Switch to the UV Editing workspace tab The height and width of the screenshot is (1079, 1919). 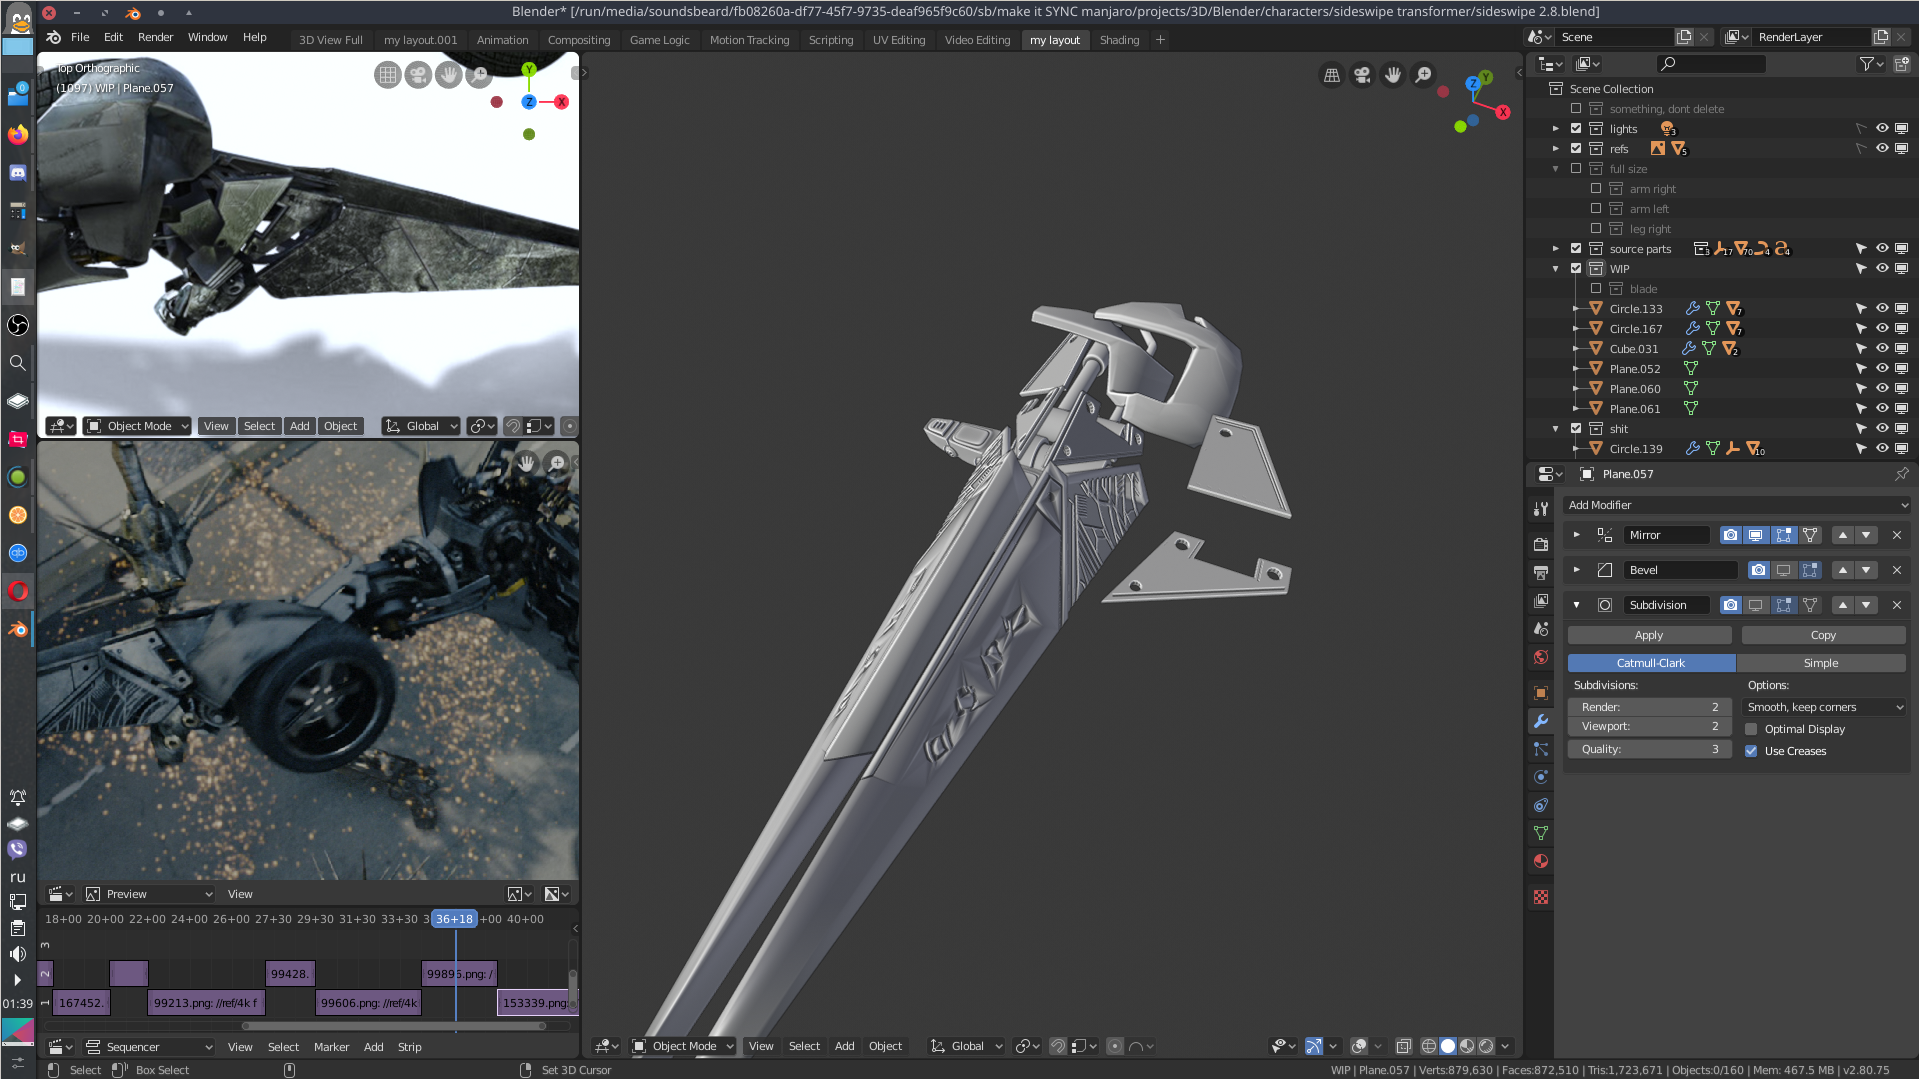point(898,40)
